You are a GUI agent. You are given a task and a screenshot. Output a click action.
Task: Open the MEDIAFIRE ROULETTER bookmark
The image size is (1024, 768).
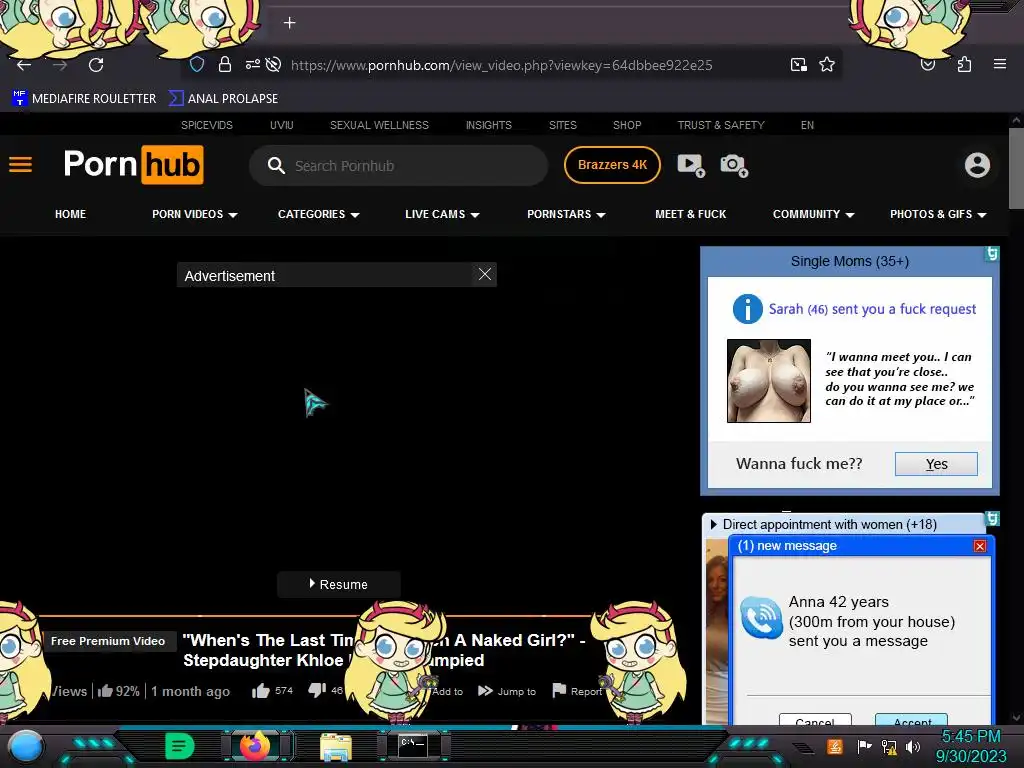(84, 99)
